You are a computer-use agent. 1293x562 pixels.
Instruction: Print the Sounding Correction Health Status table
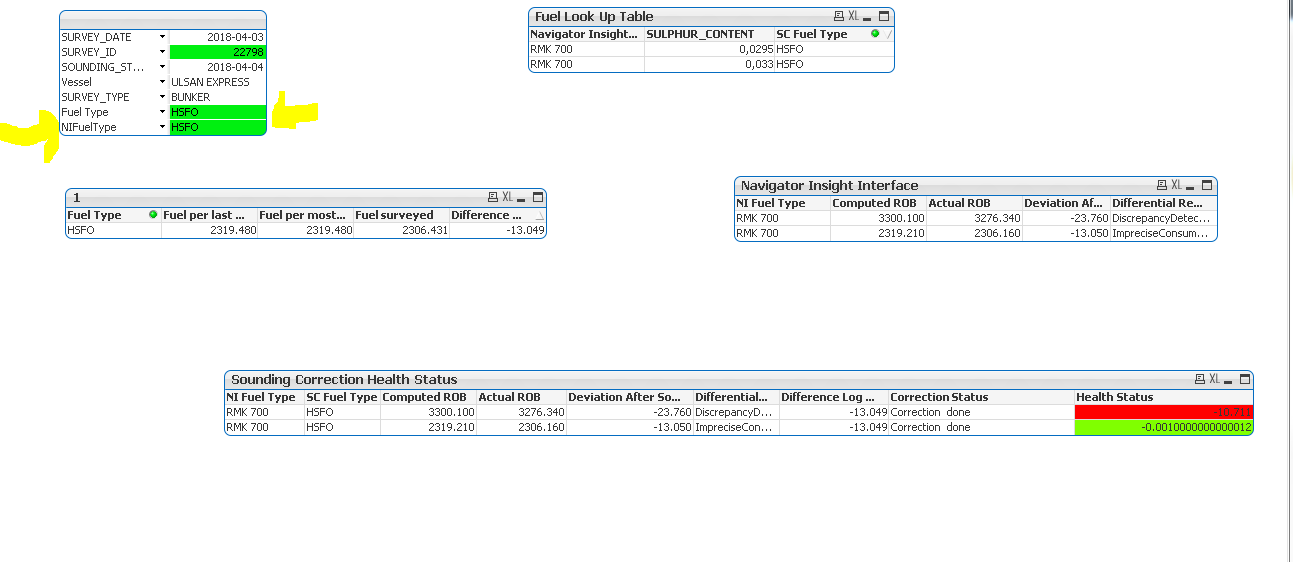1199,379
